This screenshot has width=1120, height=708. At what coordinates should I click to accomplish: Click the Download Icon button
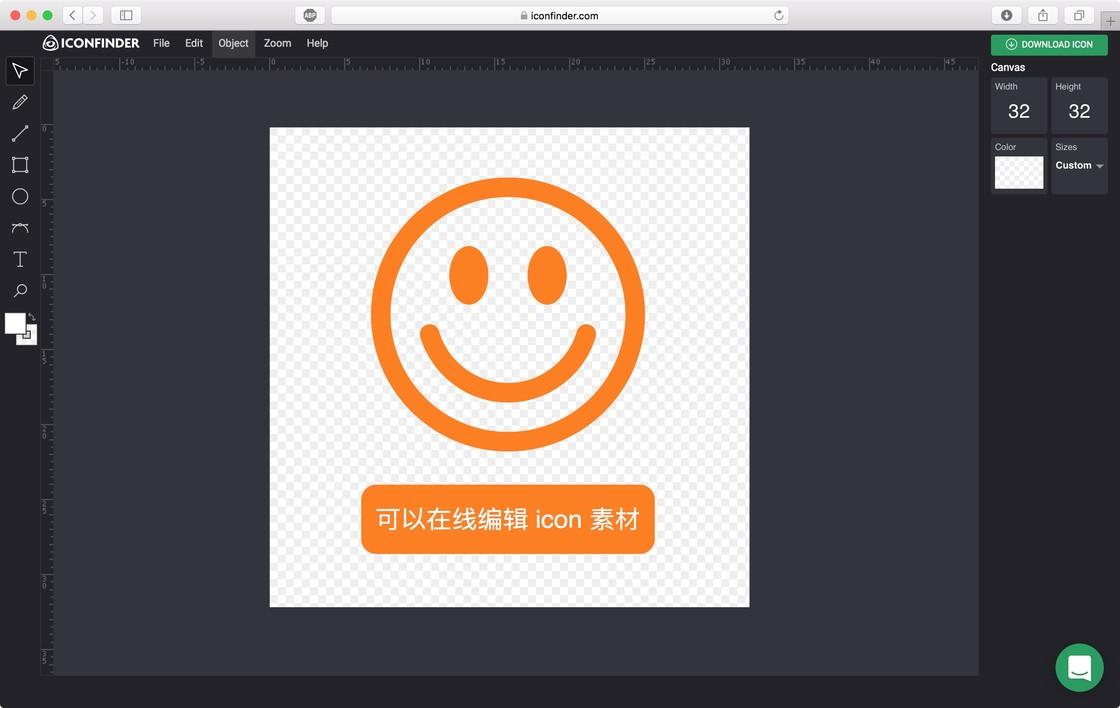tap(1049, 44)
